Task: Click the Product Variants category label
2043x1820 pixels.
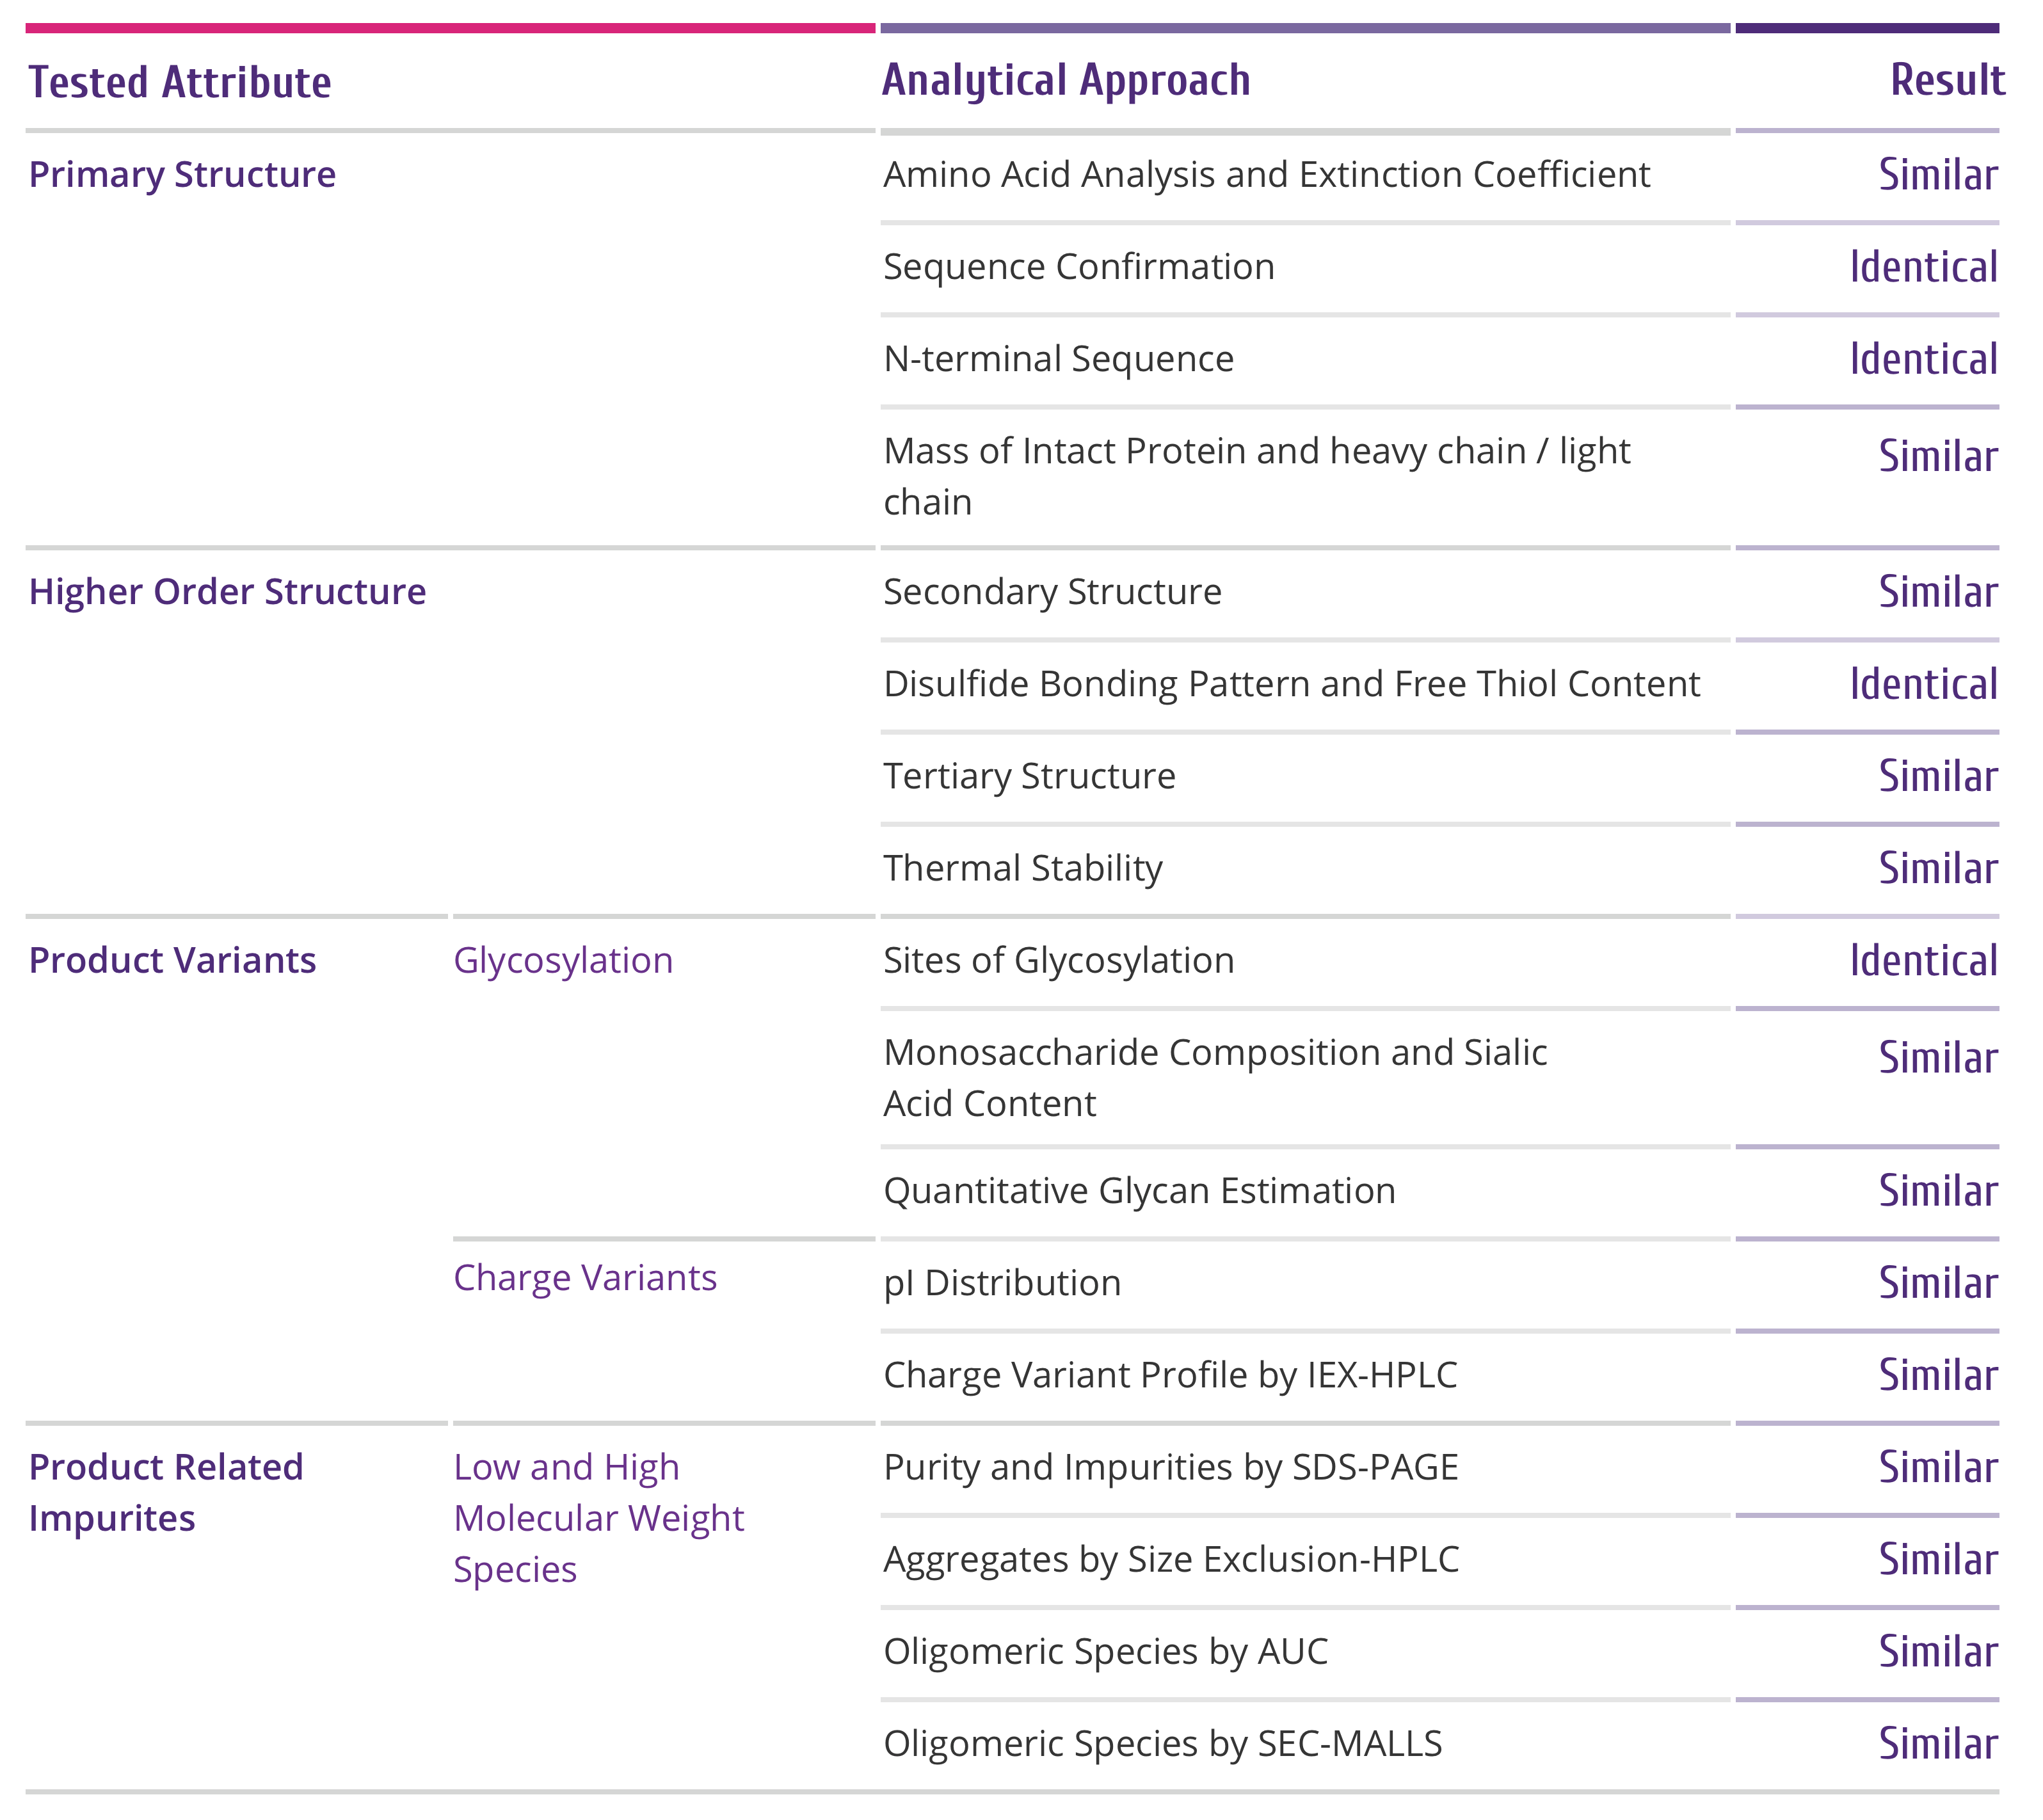Action: pos(172,961)
